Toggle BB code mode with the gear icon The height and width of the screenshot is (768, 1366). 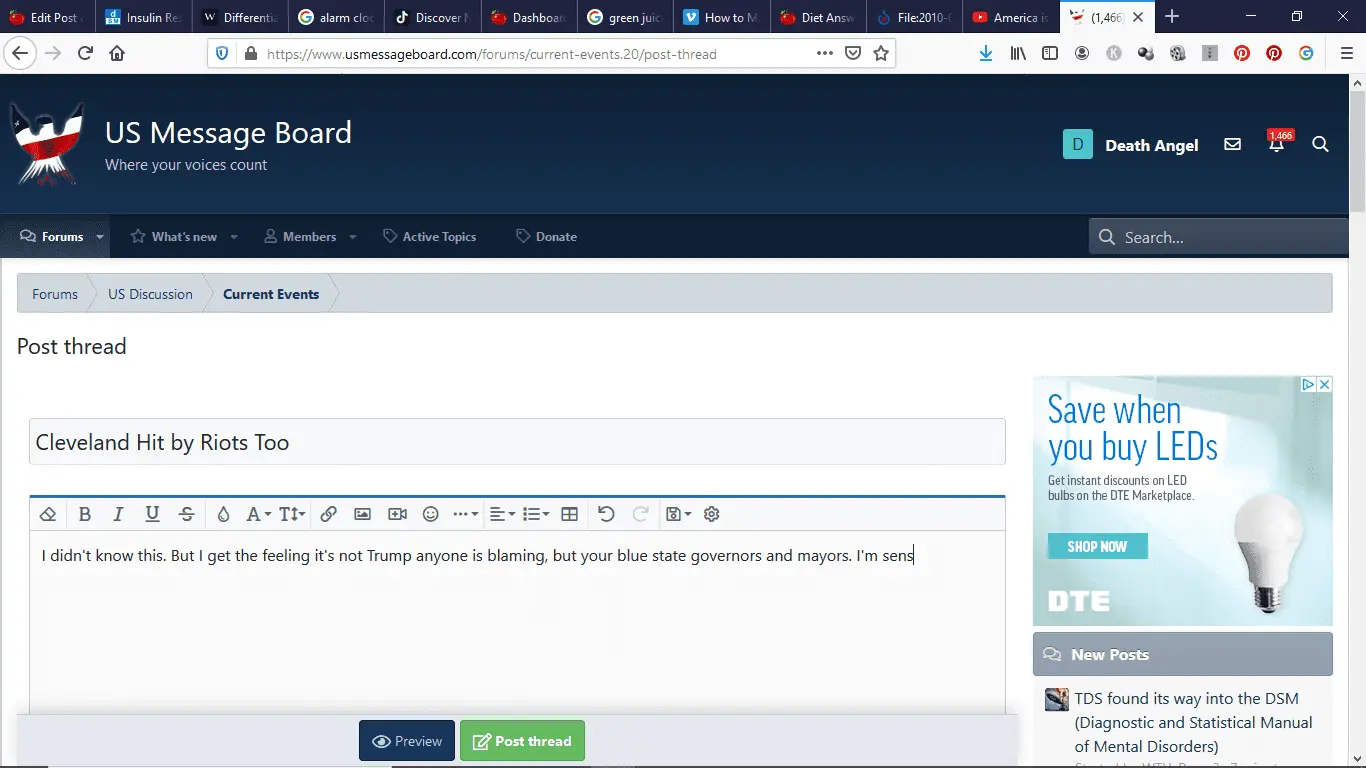[712, 514]
